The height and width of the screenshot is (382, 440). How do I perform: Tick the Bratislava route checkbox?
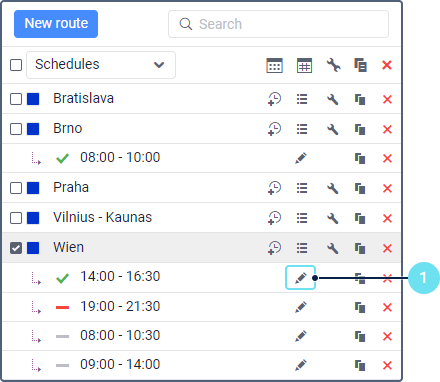coord(16,99)
